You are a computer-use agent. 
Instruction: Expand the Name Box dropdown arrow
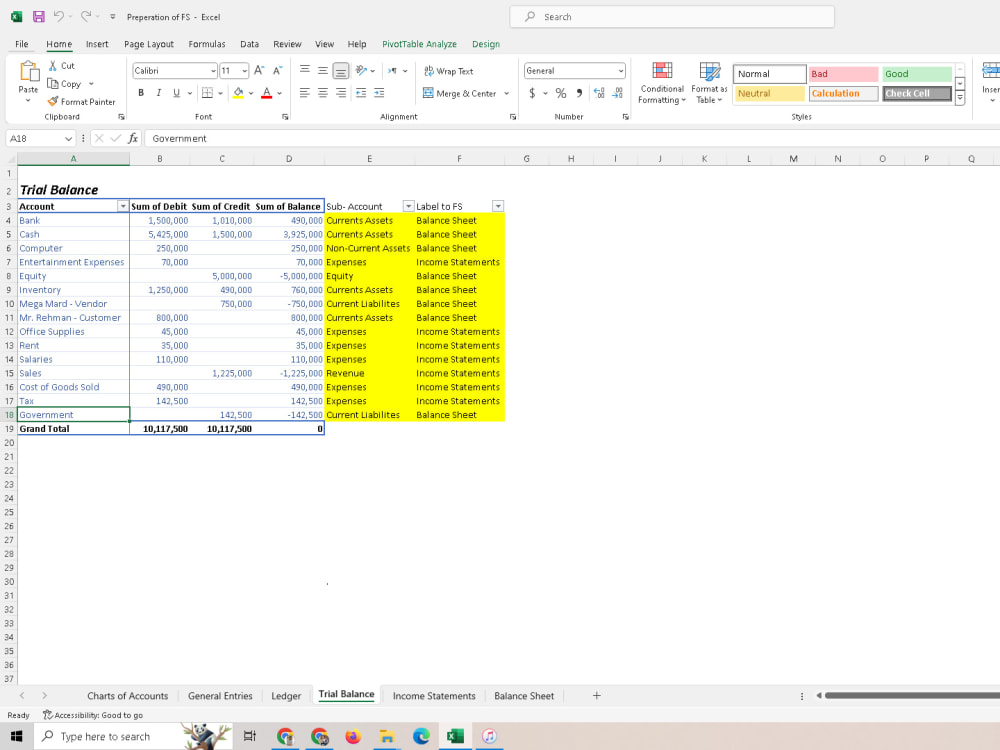tap(68, 138)
